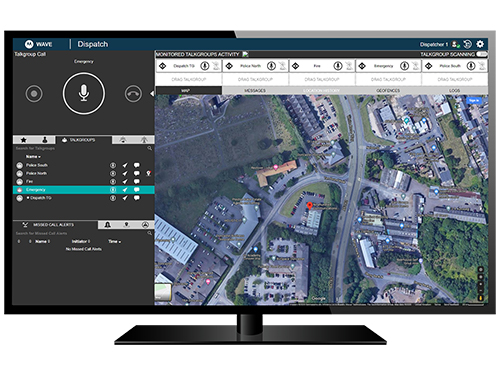Toggle microphone on Police North monitored talkgroup
Screen dimensions: 500x375
point(271,66)
